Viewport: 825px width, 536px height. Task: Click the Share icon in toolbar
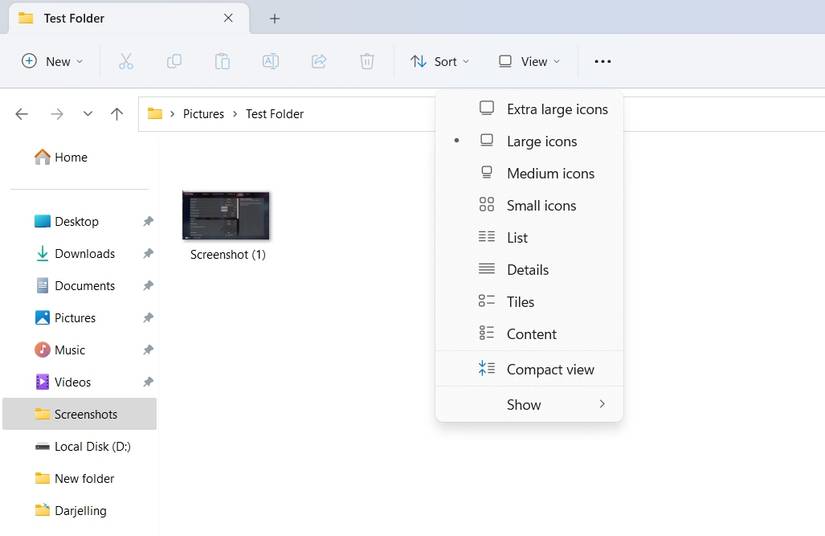319,61
